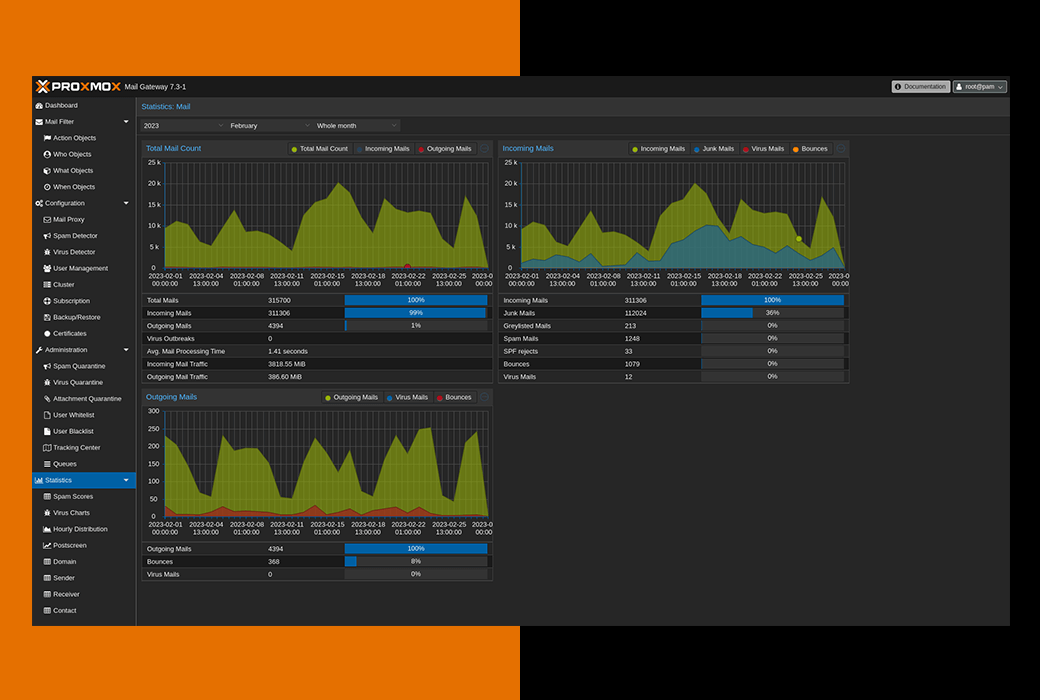1040x700 pixels.
Task: Click the root@pam user menu button
Action: [x=979, y=87]
